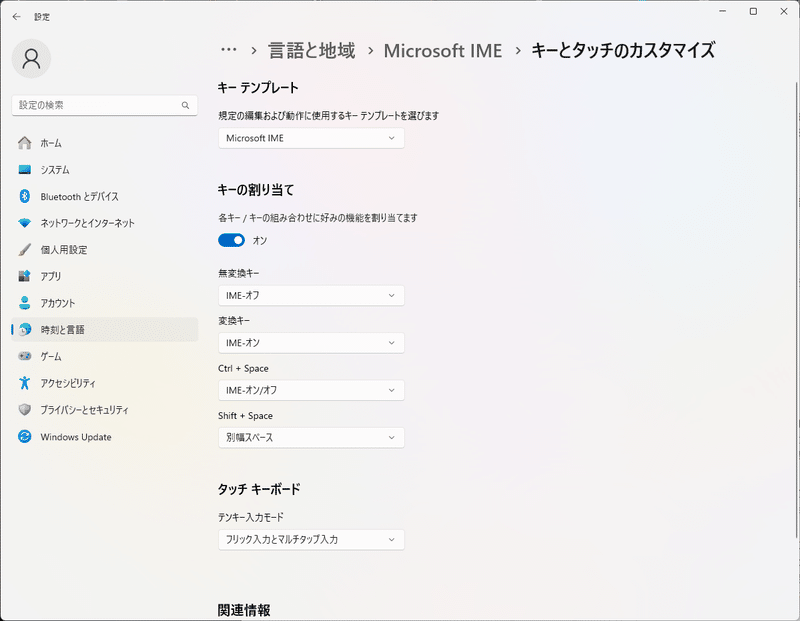Click the Windows Update sync icon
This screenshot has height=621, width=800.
tap(24, 436)
